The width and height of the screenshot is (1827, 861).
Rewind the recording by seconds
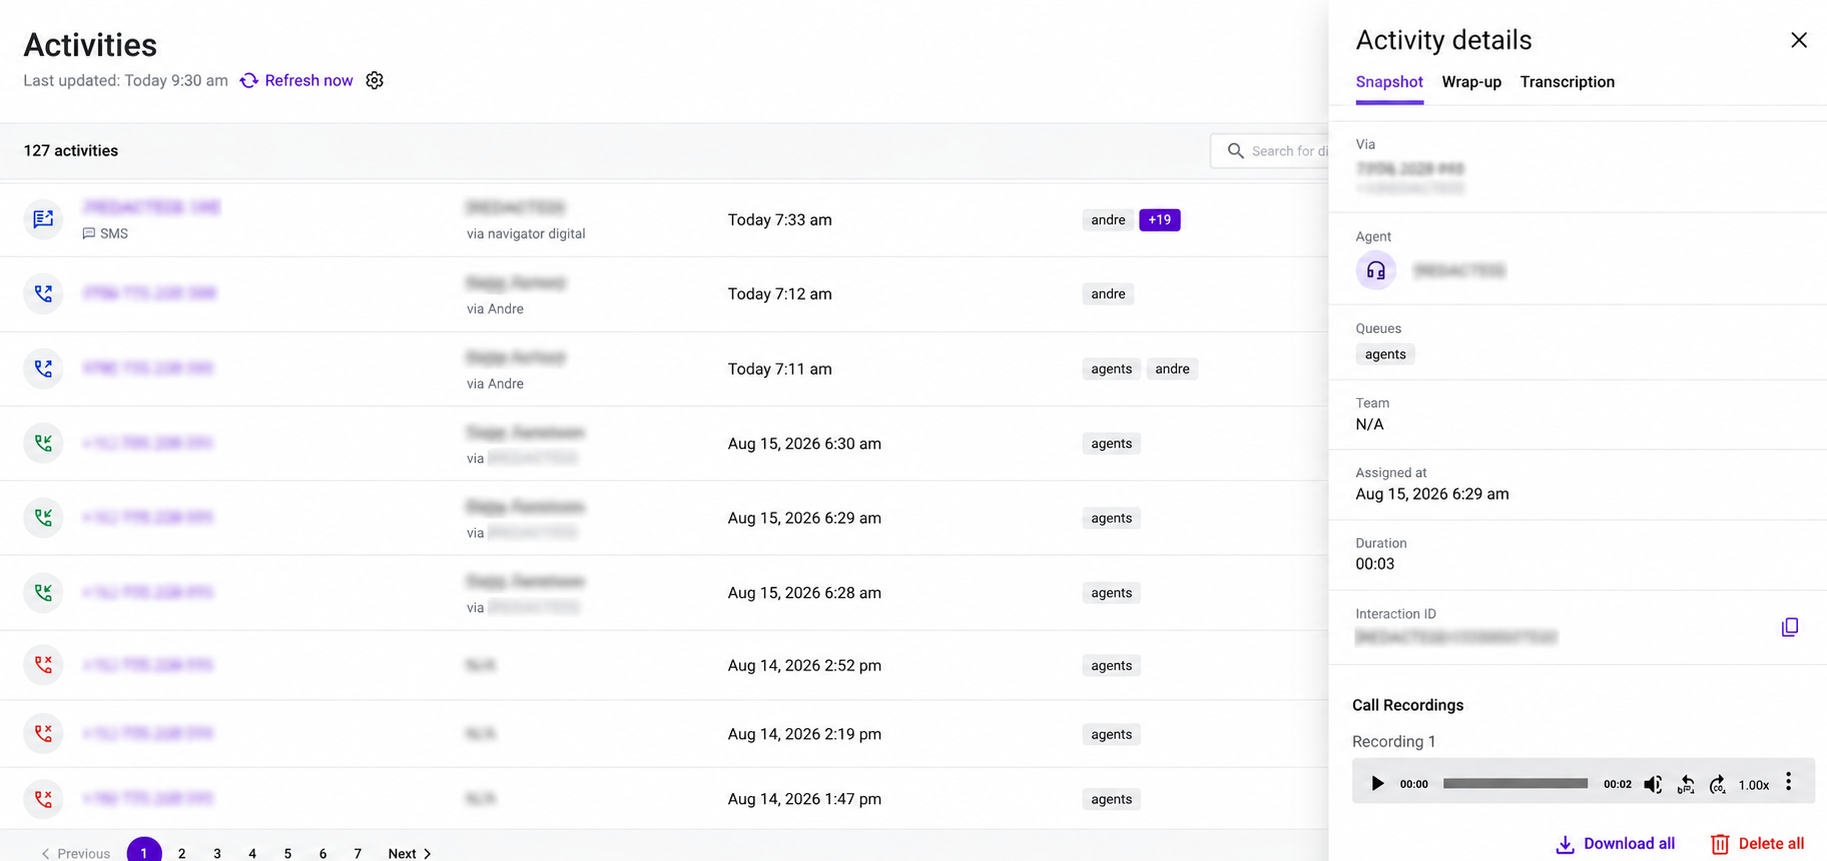point(1686,785)
